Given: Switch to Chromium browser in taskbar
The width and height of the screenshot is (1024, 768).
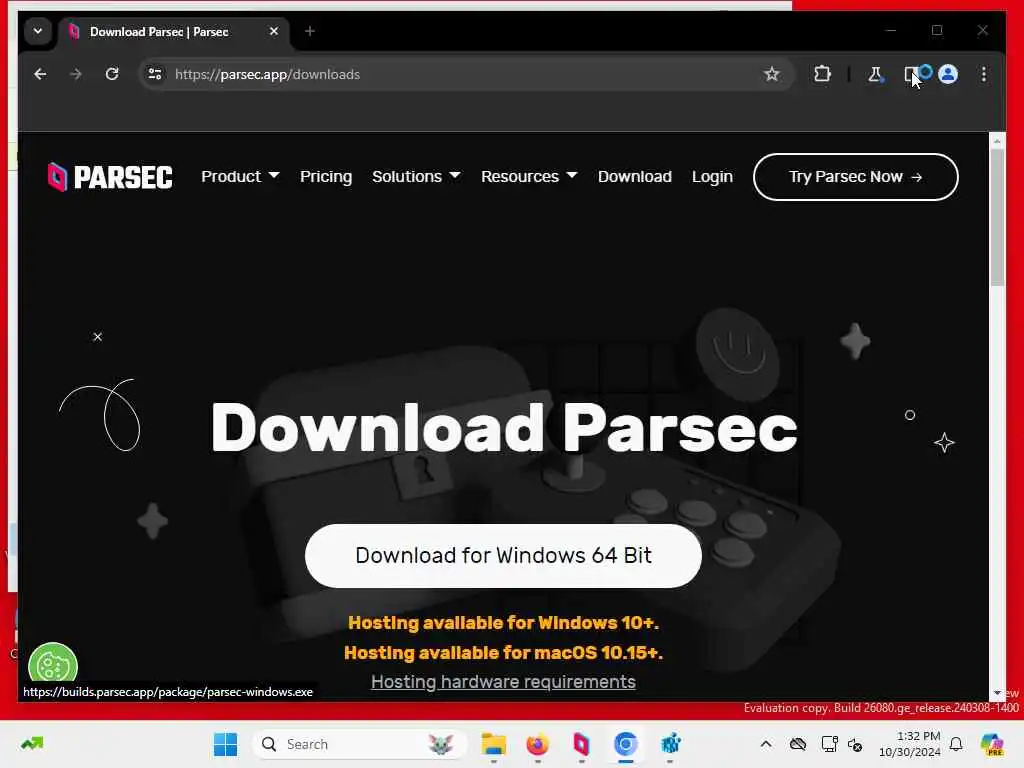Looking at the screenshot, I should (x=626, y=744).
